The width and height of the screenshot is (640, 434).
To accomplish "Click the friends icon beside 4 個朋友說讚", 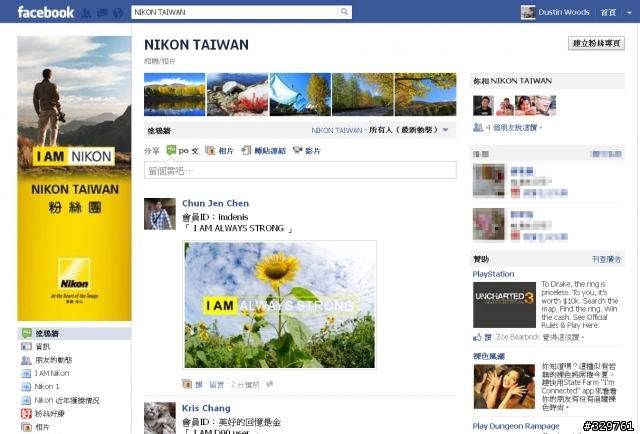I will 478,127.
